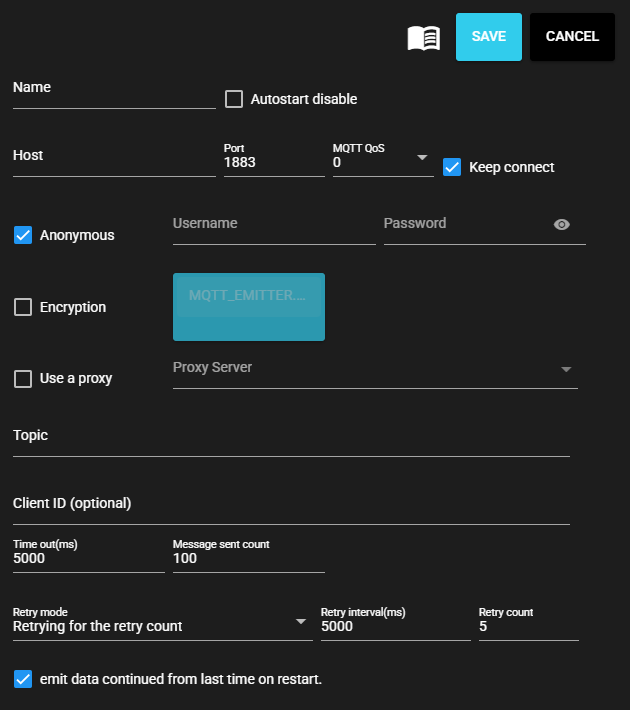Enable the Use a proxy checkbox
This screenshot has height=710, width=630.
pyautogui.click(x=23, y=379)
